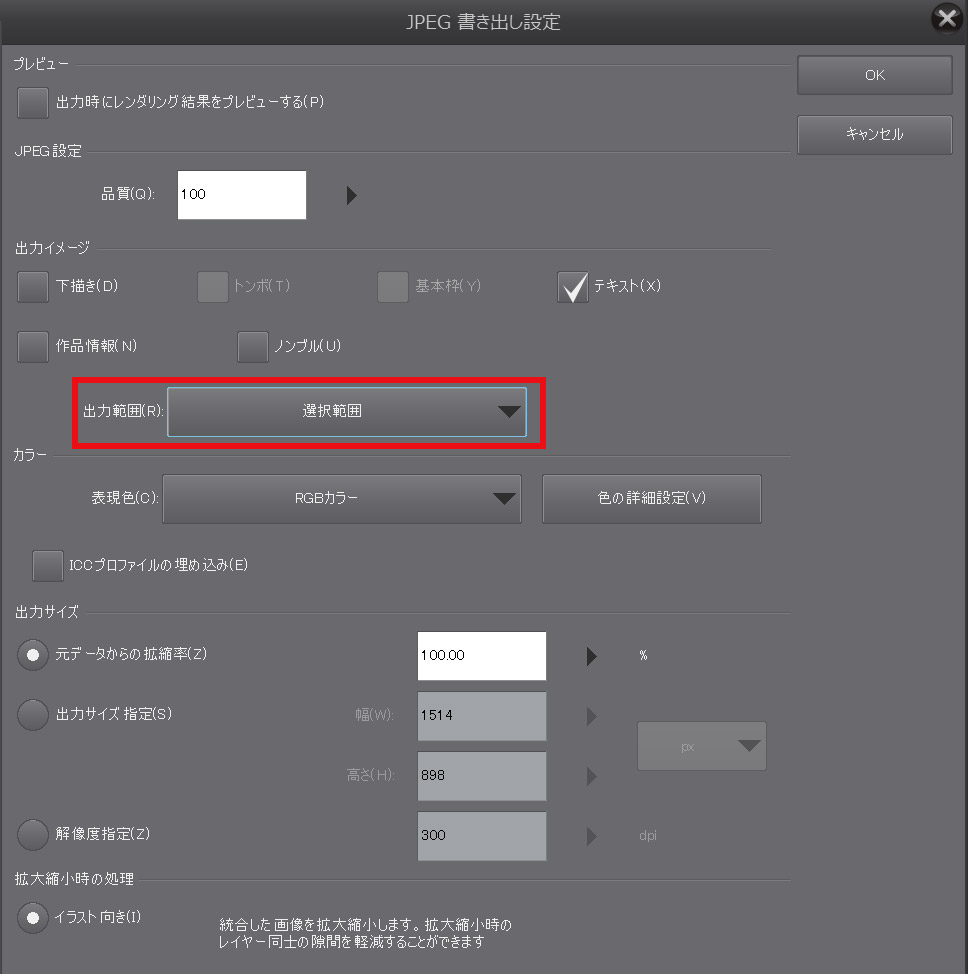Enable preview rendering result on output checkbox

[33, 102]
